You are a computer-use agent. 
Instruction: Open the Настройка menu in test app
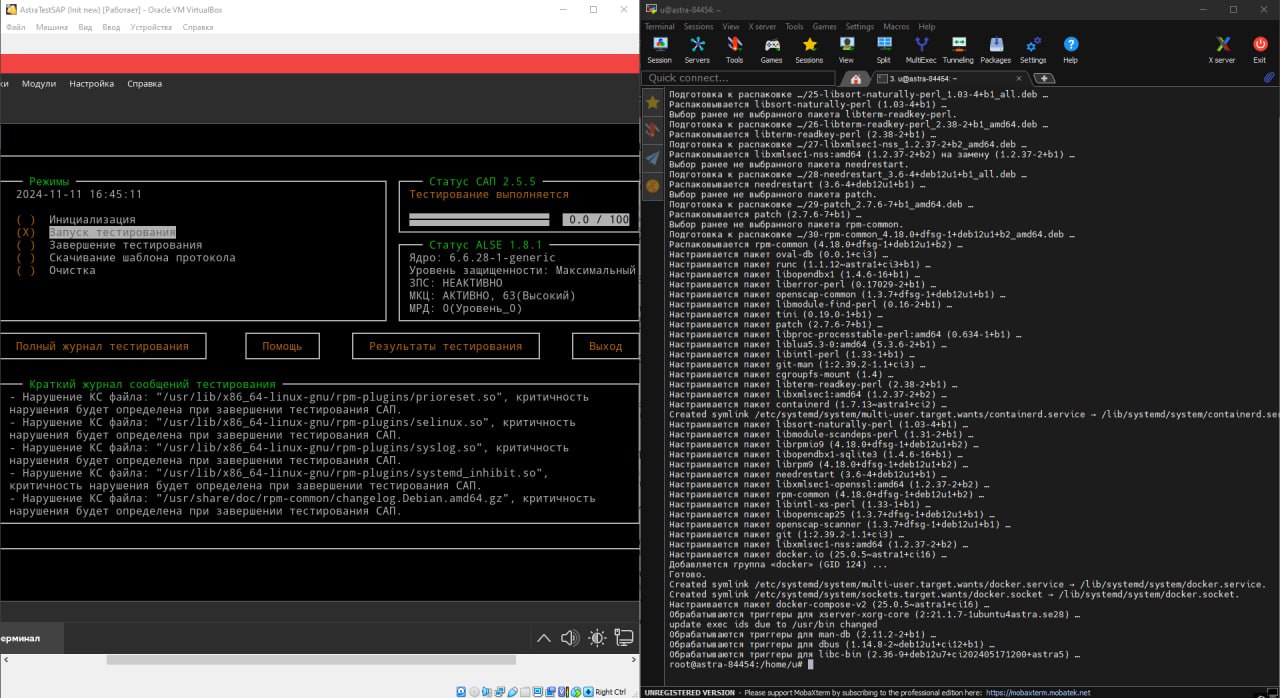click(x=91, y=84)
